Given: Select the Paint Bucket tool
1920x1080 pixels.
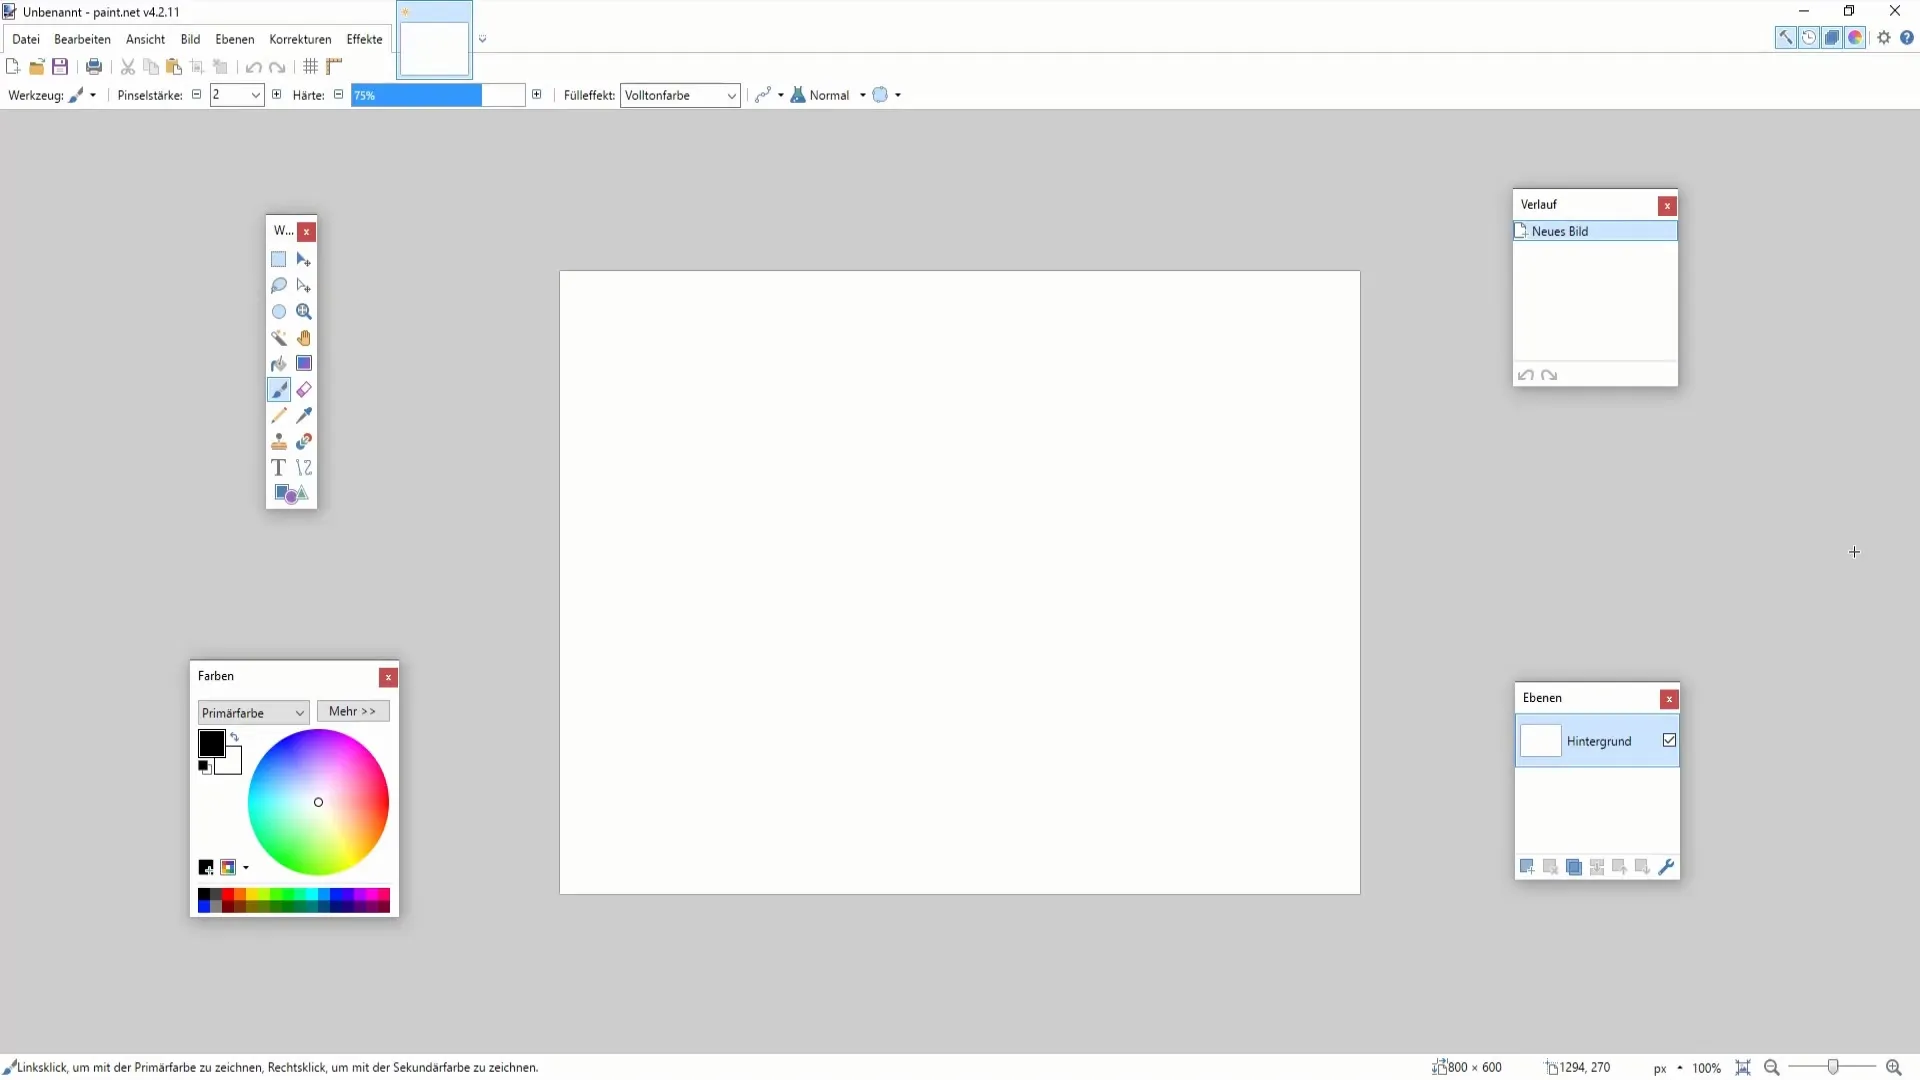Looking at the screenshot, I should 279,363.
